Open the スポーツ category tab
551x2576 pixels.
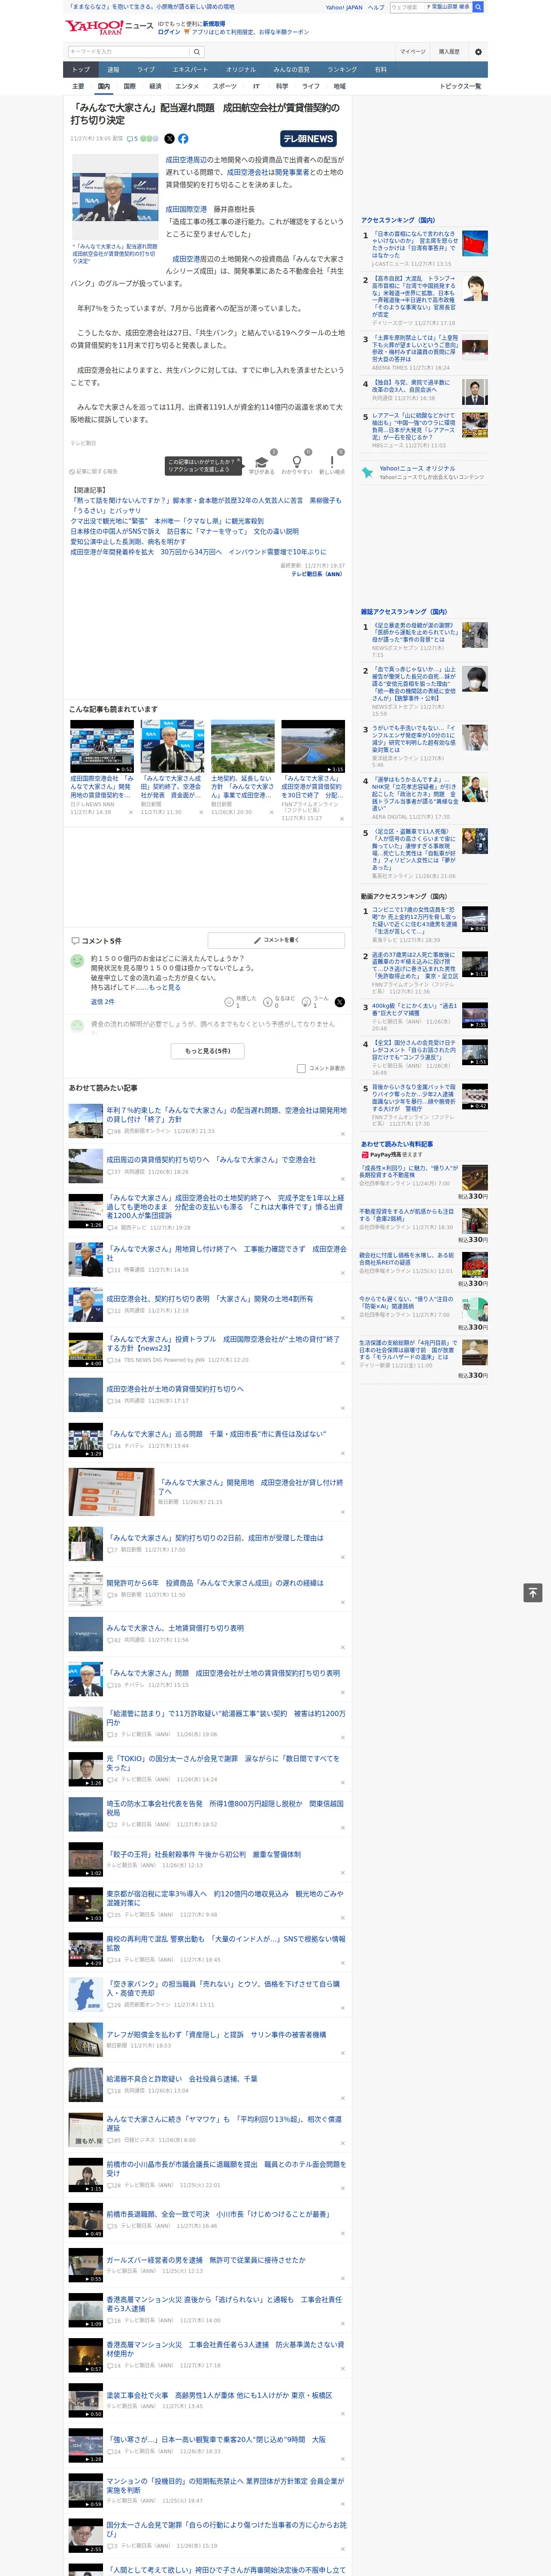pos(225,86)
